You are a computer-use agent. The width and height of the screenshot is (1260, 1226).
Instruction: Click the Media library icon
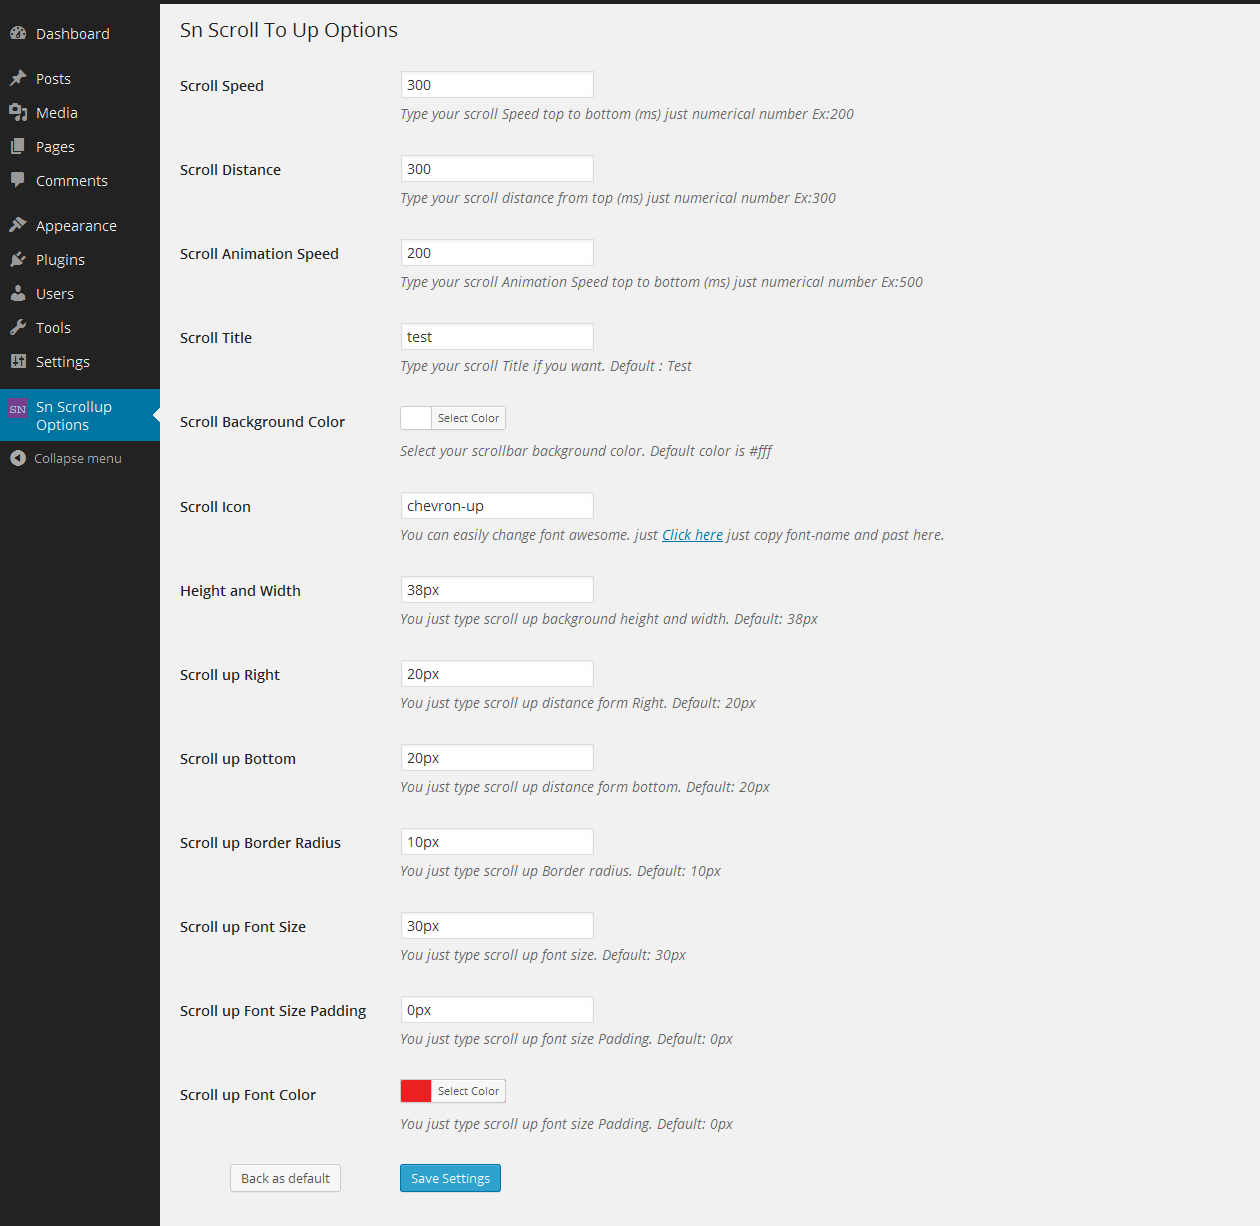click(x=18, y=112)
